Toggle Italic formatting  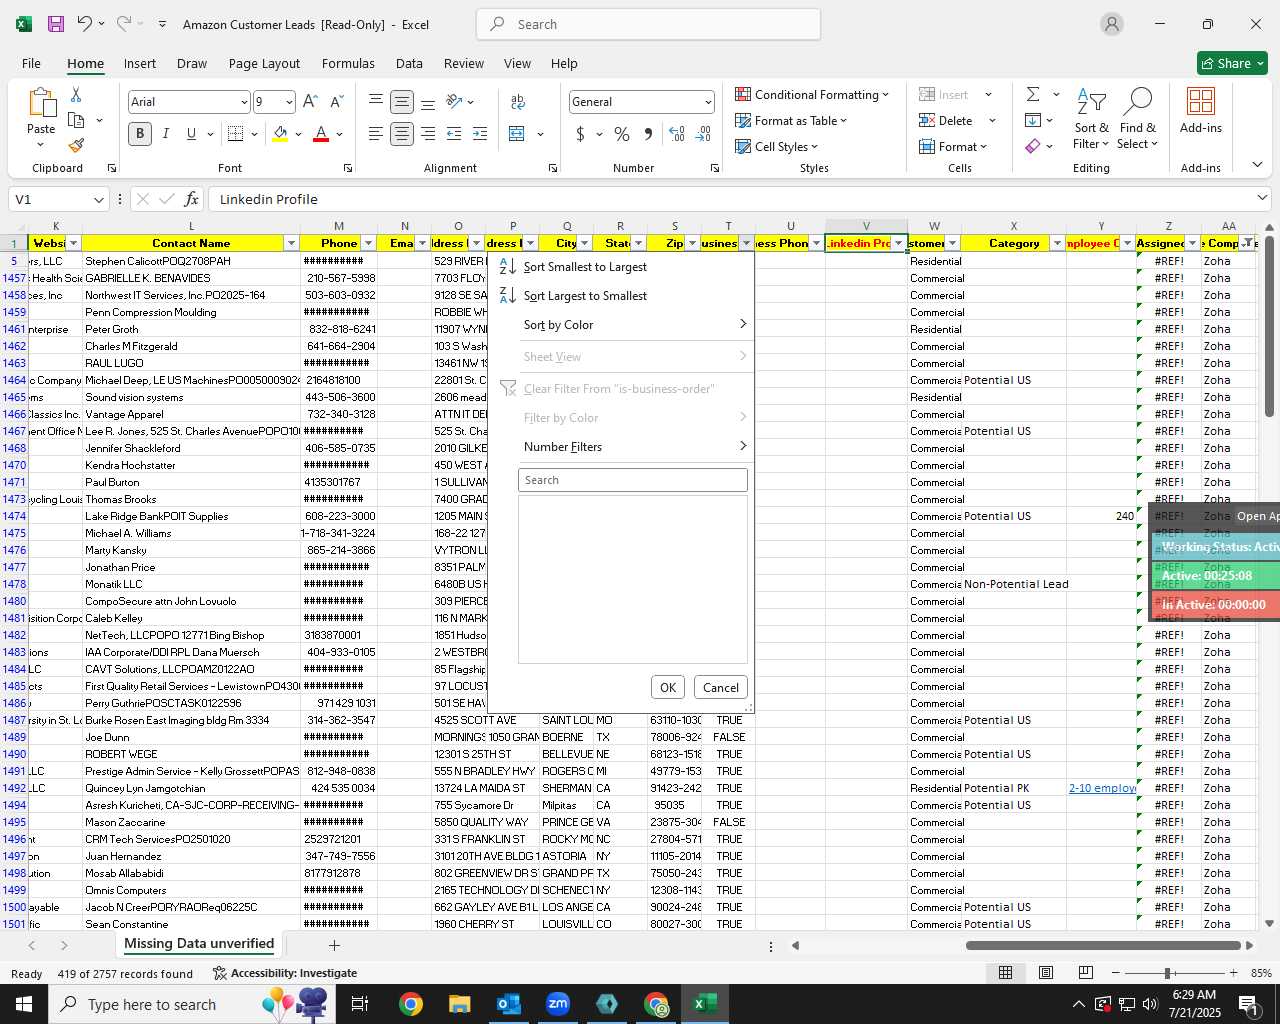pyautogui.click(x=166, y=134)
